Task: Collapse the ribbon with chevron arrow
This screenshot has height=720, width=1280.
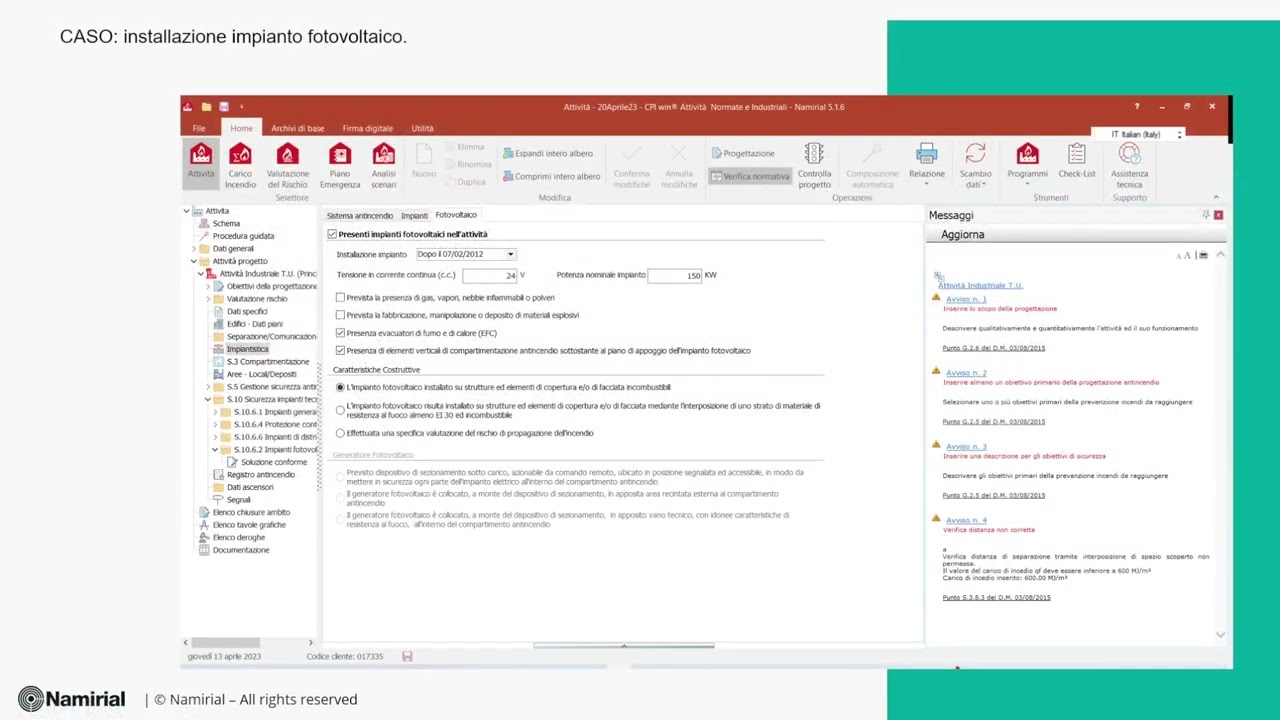Action: [x=1216, y=197]
